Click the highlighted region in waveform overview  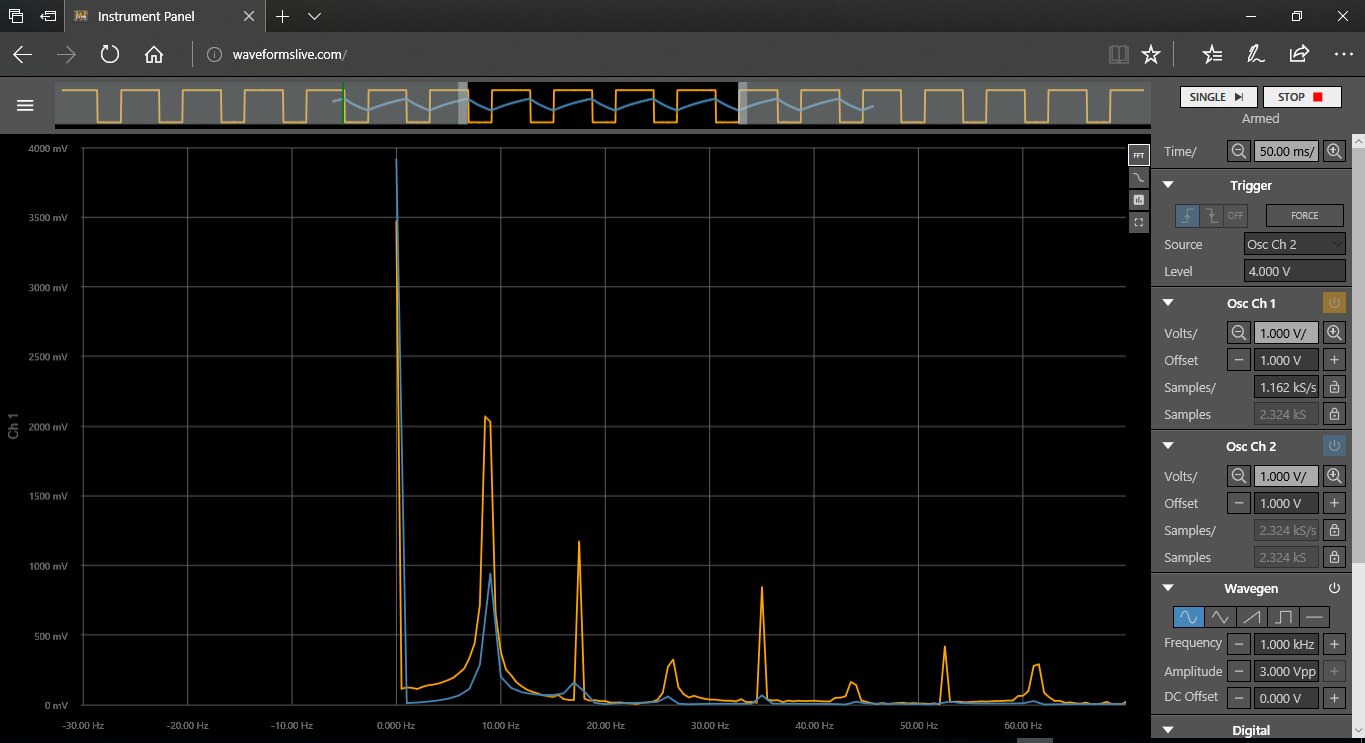(x=603, y=104)
